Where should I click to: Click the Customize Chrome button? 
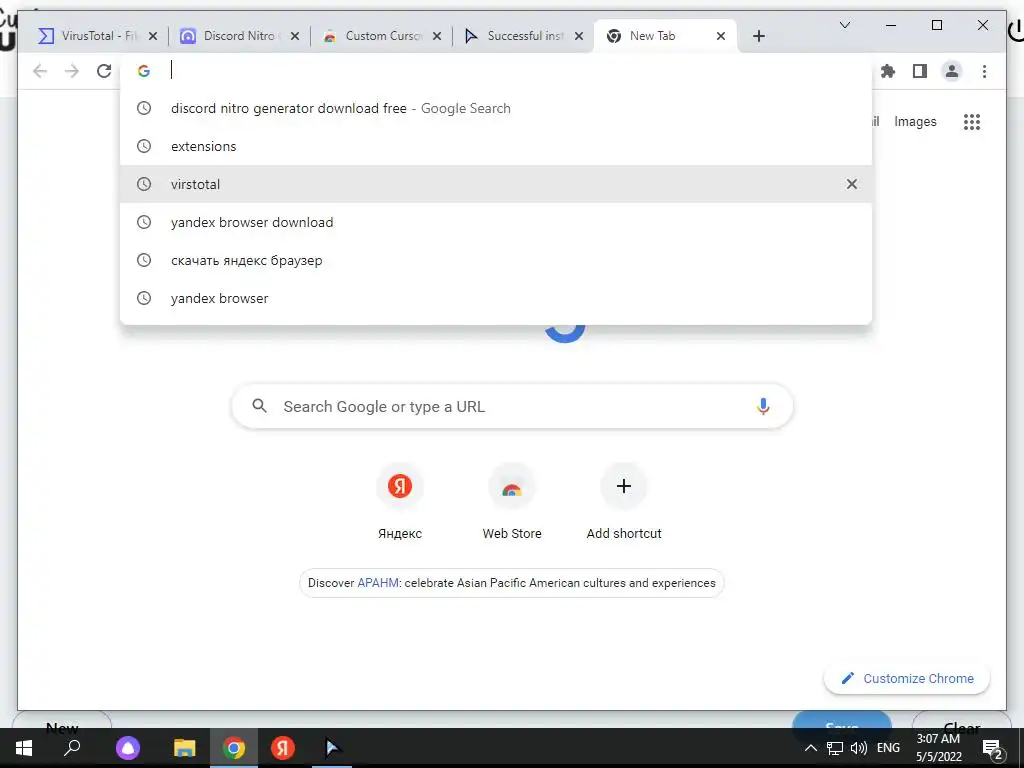click(x=907, y=679)
